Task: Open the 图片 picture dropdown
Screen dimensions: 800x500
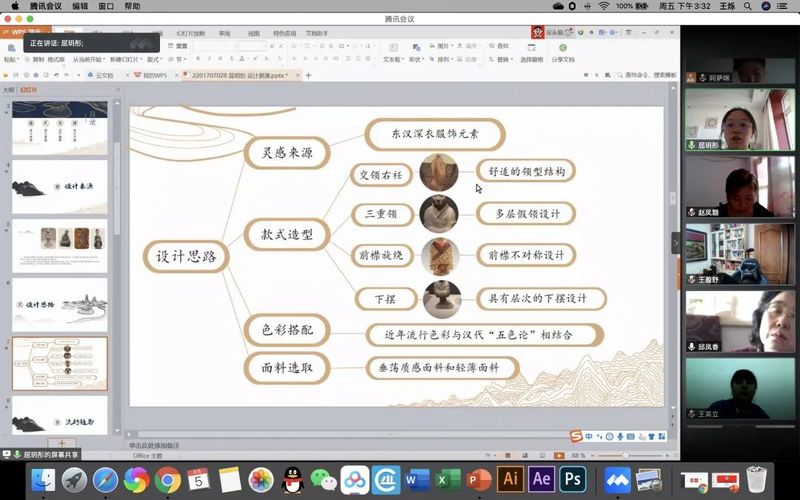Action: pyautogui.click(x=445, y=46)
